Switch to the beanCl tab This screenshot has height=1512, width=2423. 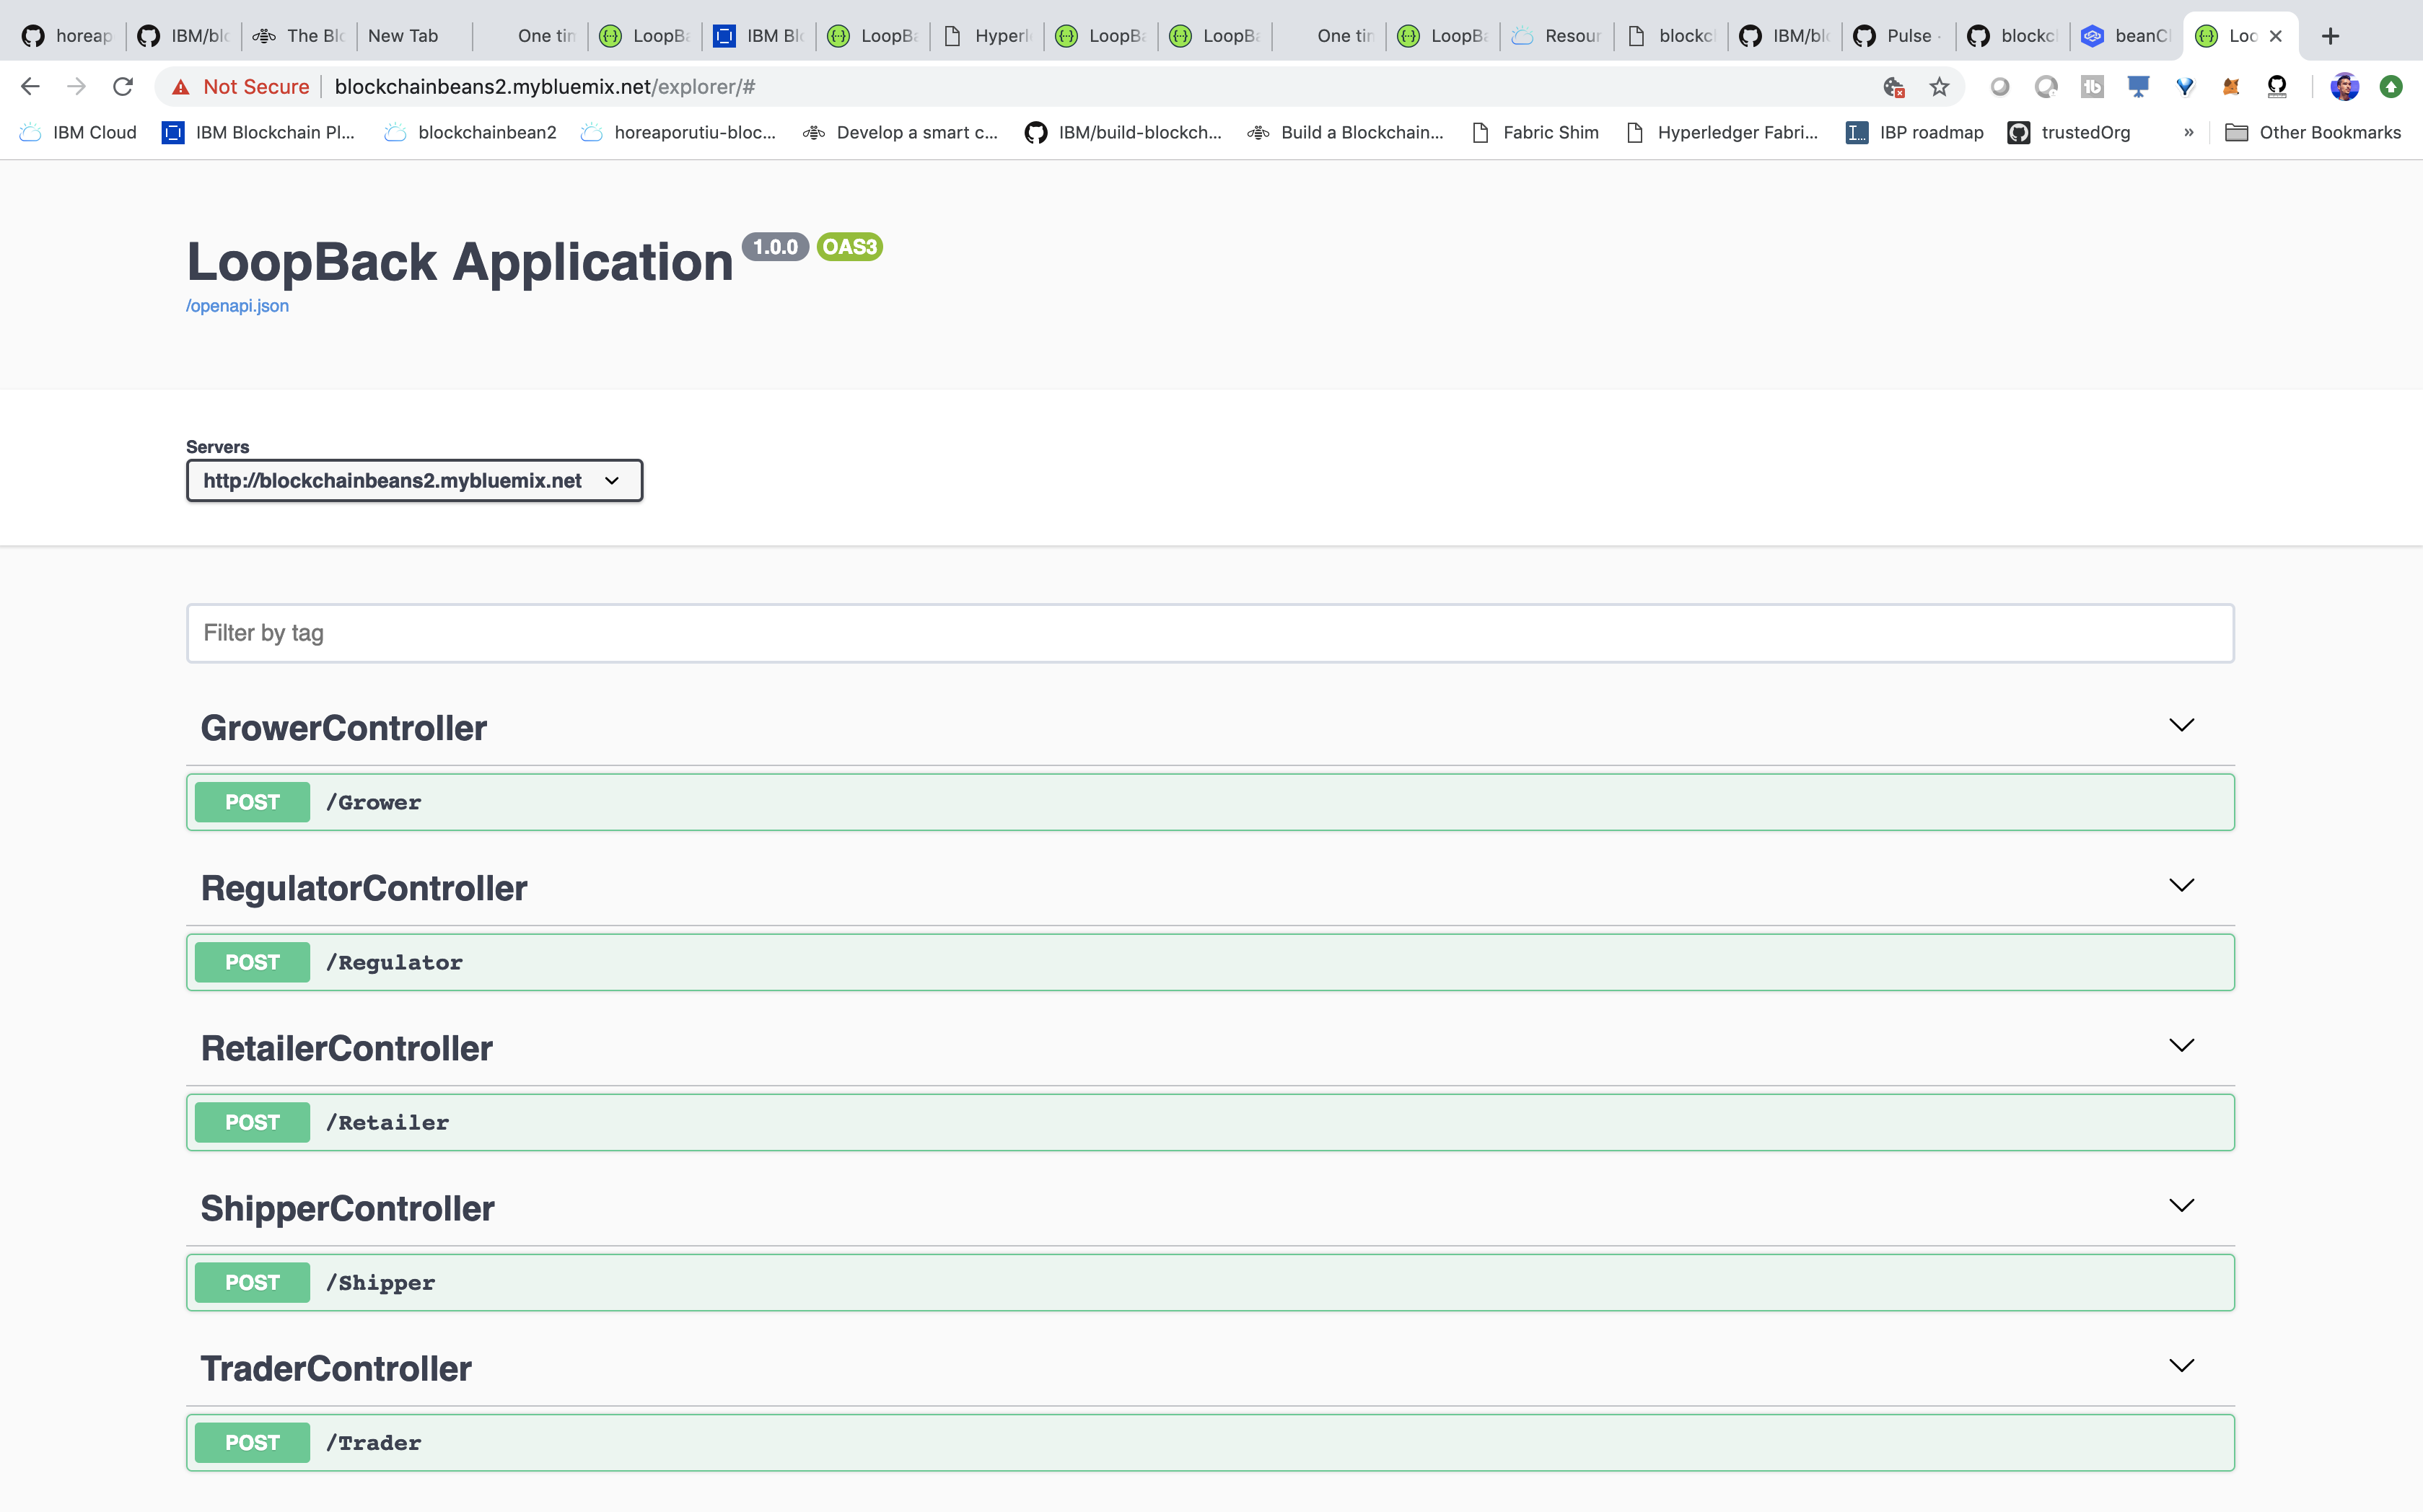pyautogui.click(x=2127, y=36)
